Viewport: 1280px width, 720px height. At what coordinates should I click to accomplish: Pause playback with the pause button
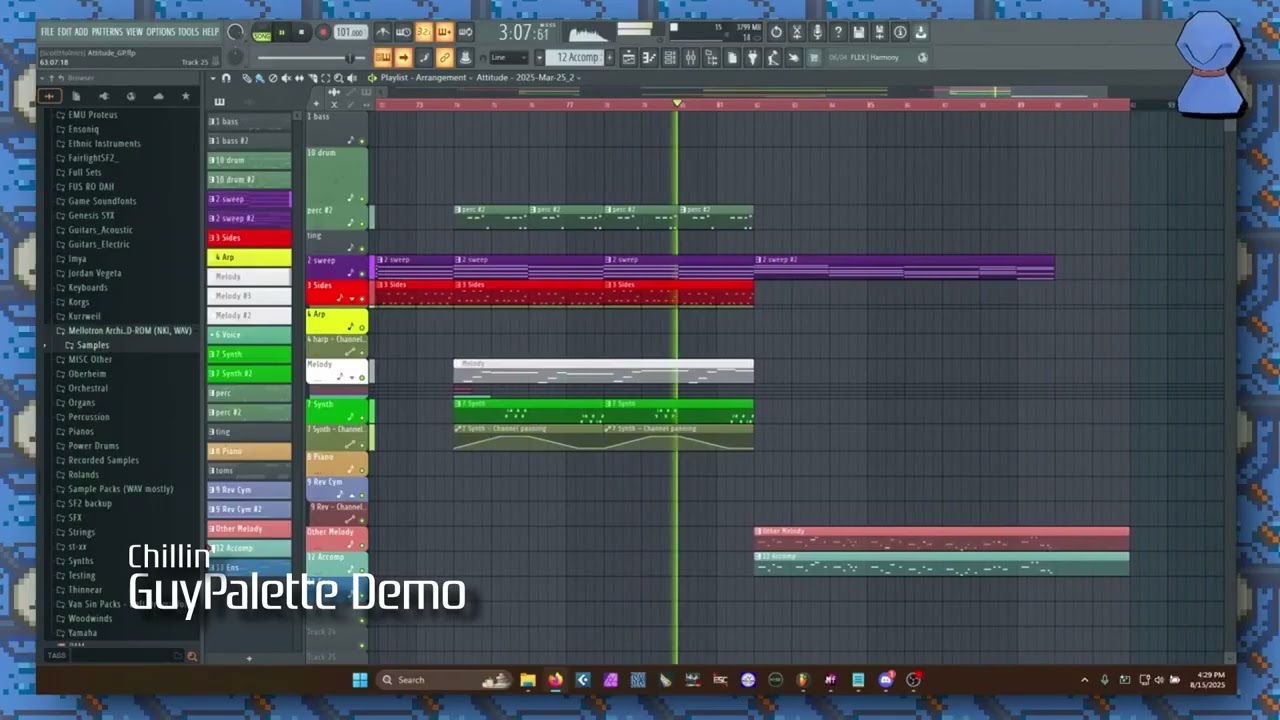click(282, 32)
